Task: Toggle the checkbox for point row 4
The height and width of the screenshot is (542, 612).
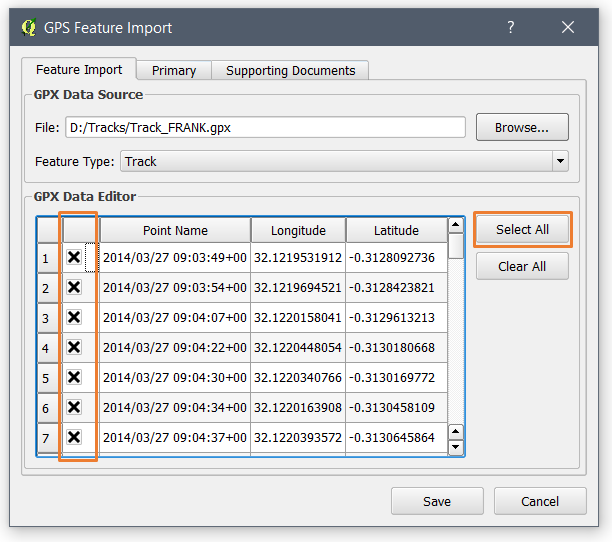Action: (74, 347)
